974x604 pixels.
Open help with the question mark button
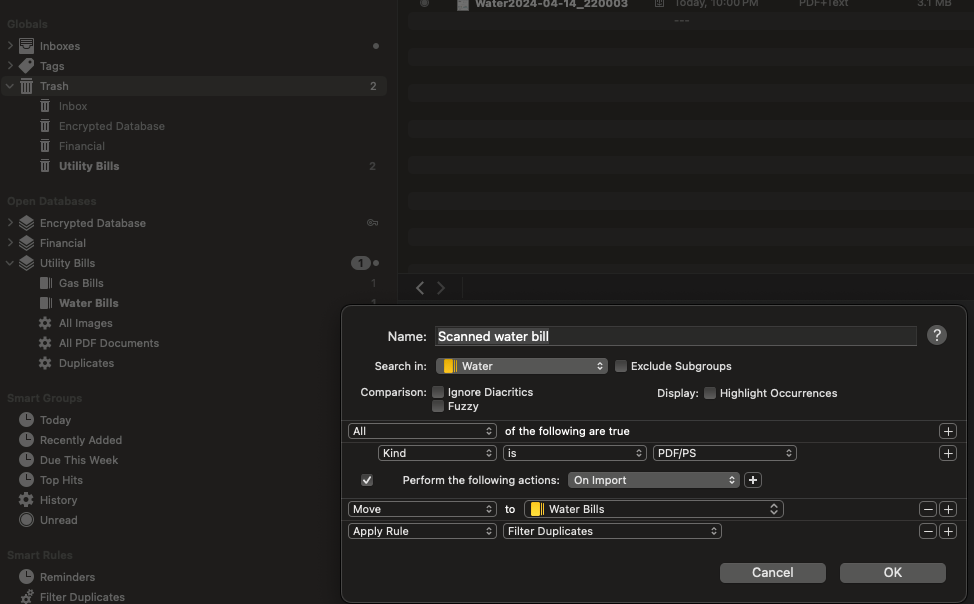(937, 336)
